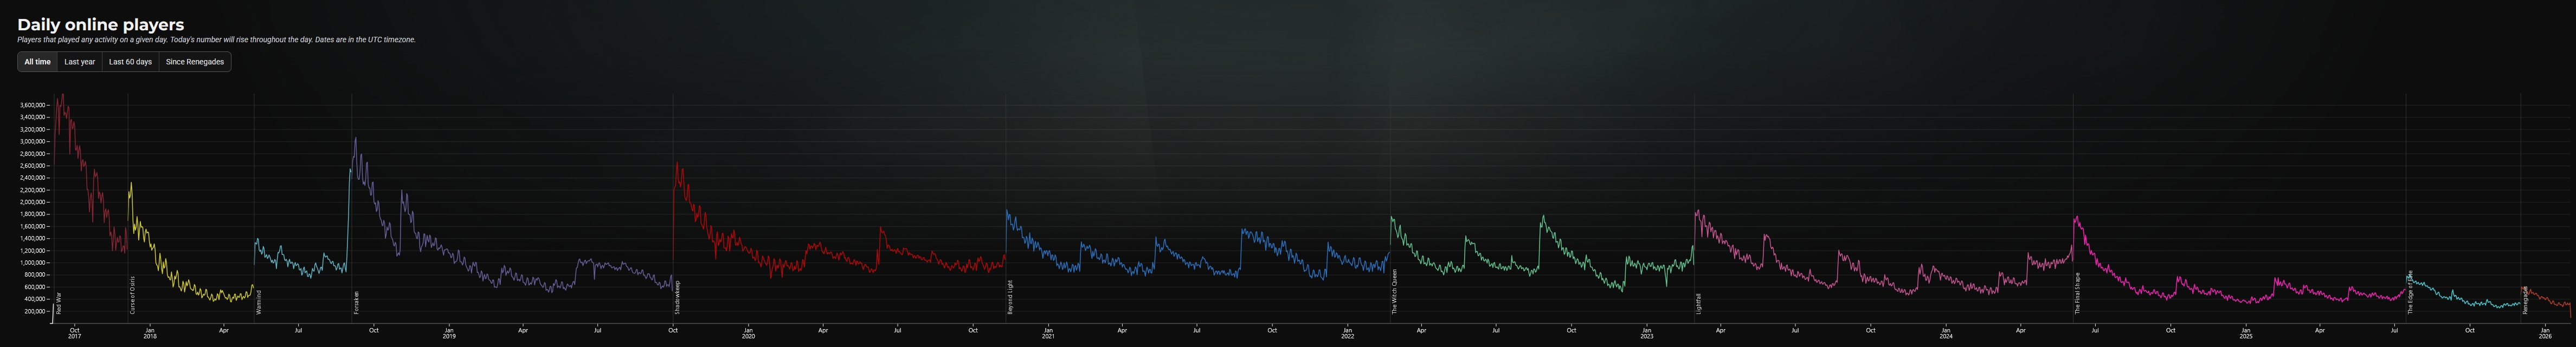Select the Forsaken expansion marker
Screen dimensions: 2576x347
[x=356, y=302]
